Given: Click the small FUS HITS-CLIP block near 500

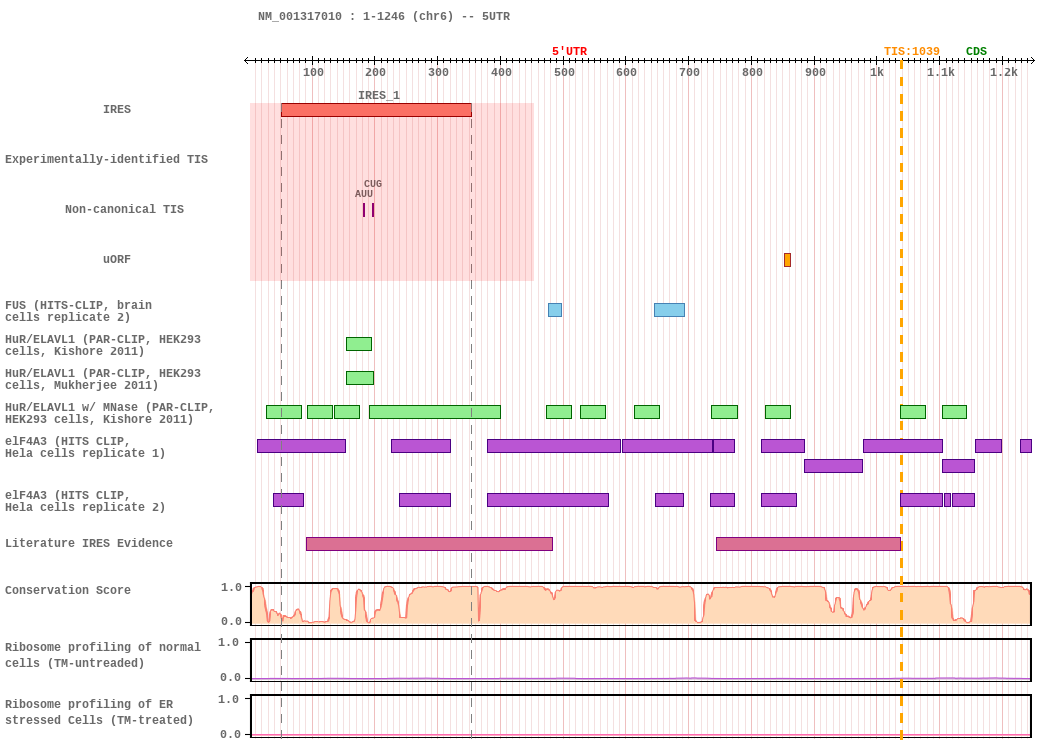Looking at the screenshot, I should pos(555,310).
